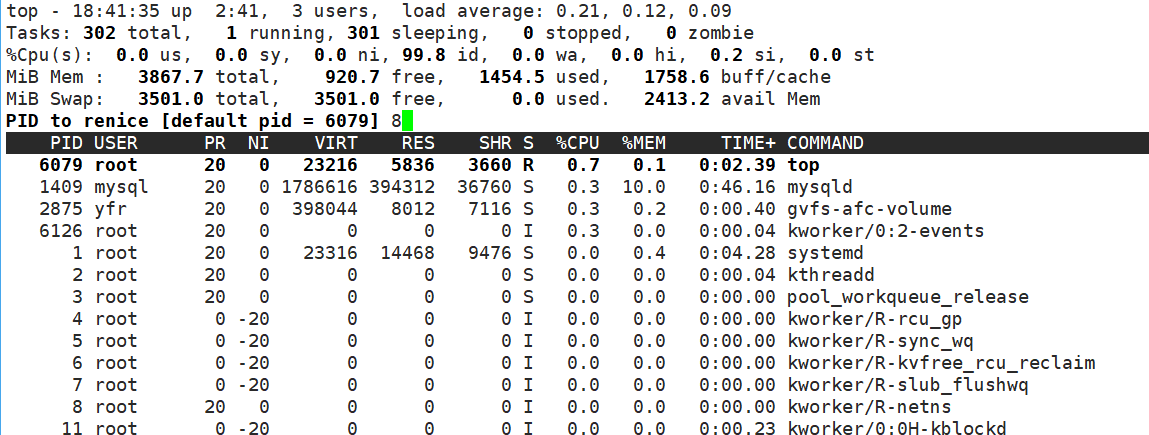
Task: Click gvfs-afc-volume VIRT value 398044
Action: 325,209
